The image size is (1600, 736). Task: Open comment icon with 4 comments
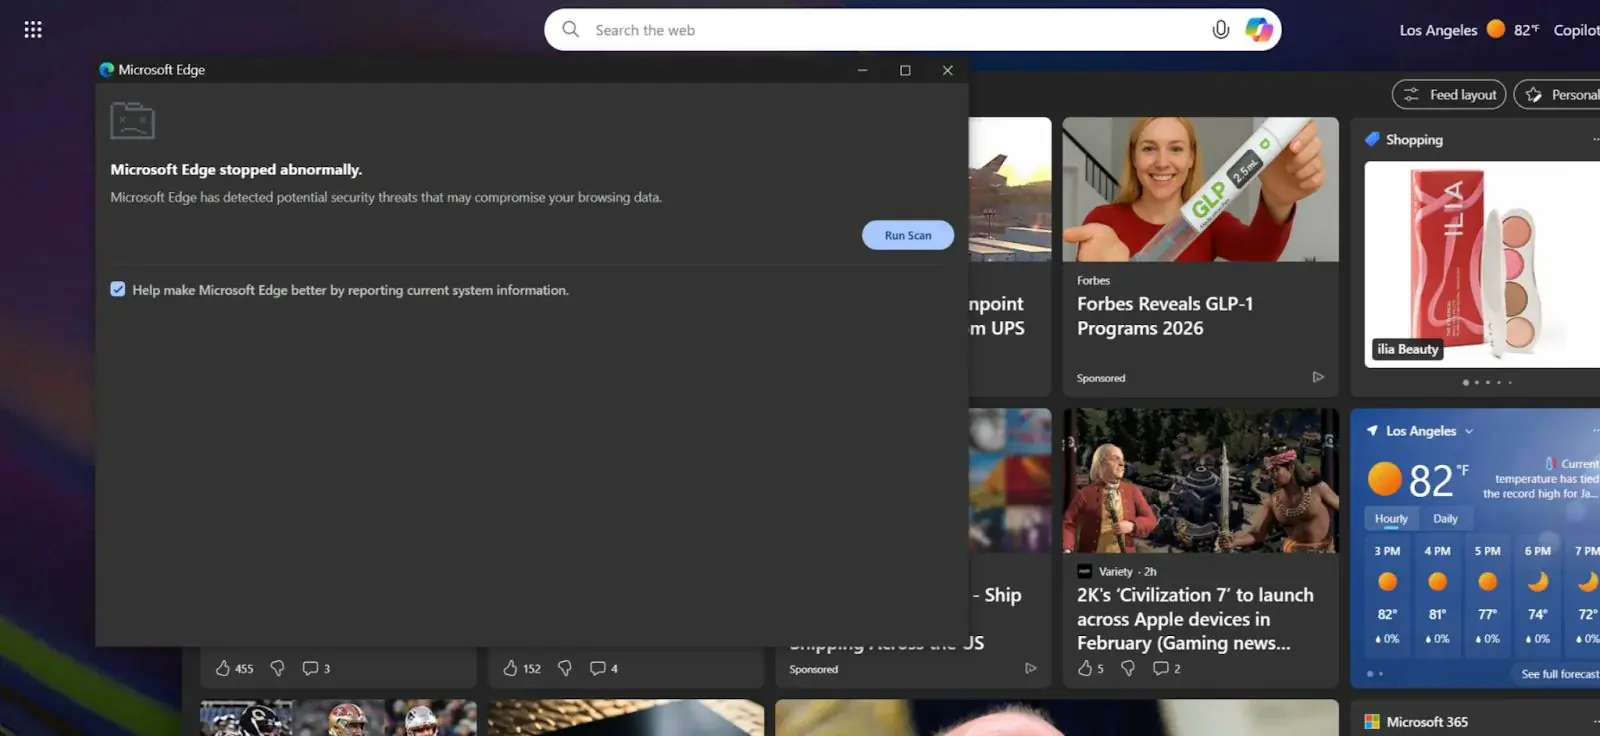(598, 668)
